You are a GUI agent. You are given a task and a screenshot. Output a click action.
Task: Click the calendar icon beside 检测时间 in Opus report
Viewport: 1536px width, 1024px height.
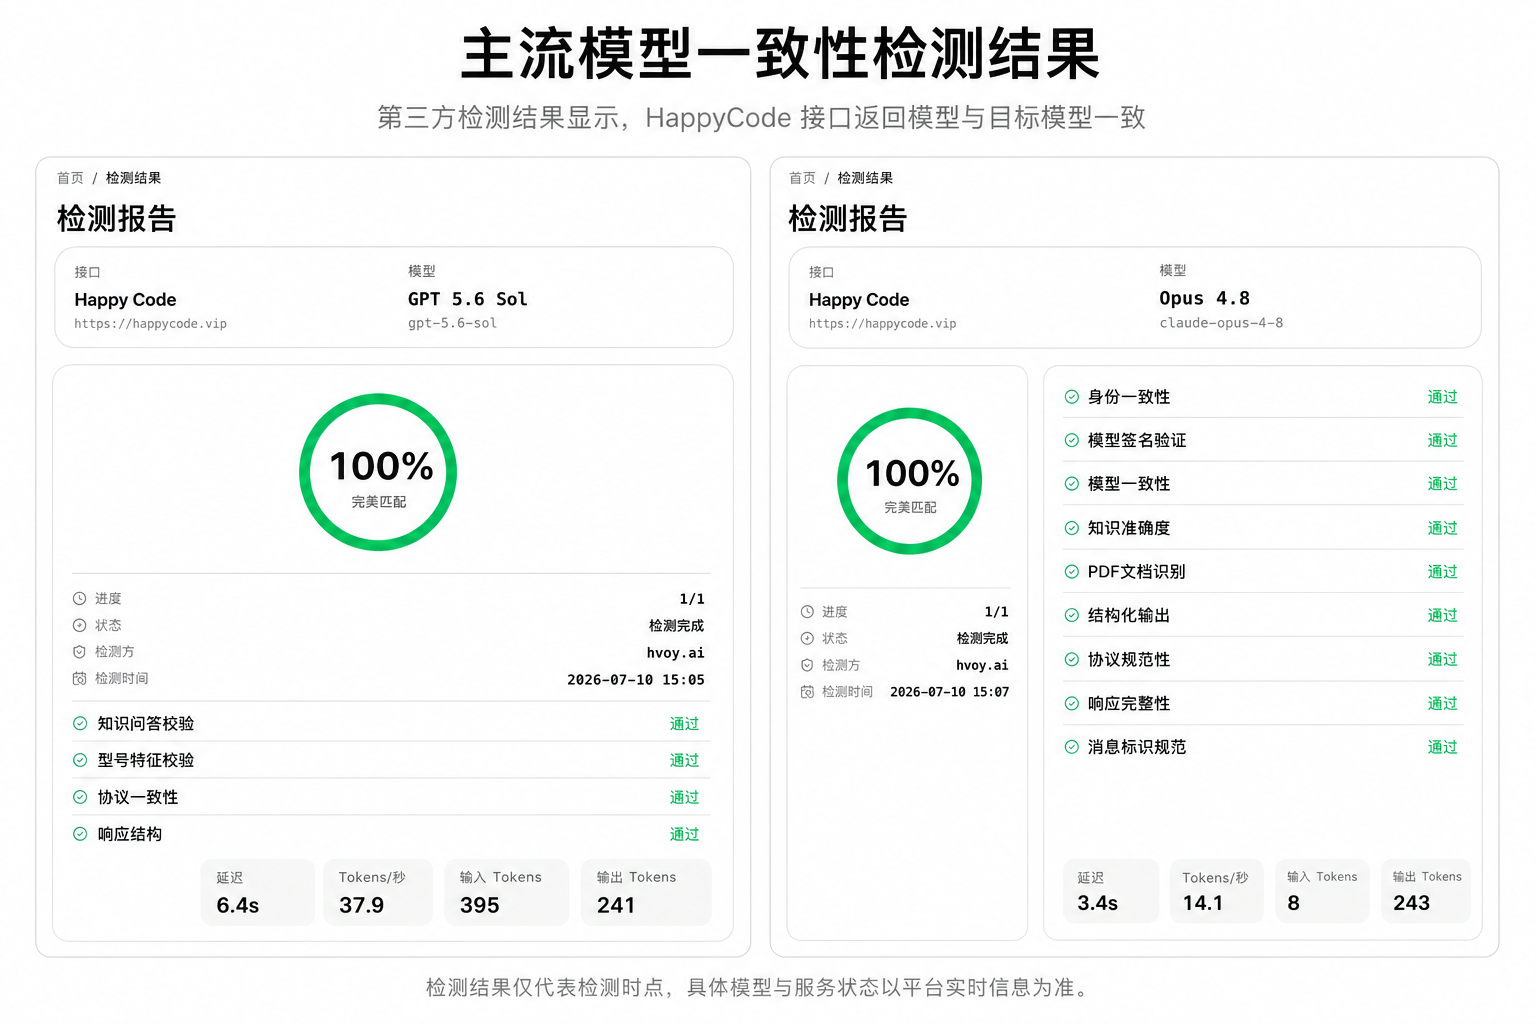tap(807, 692)
